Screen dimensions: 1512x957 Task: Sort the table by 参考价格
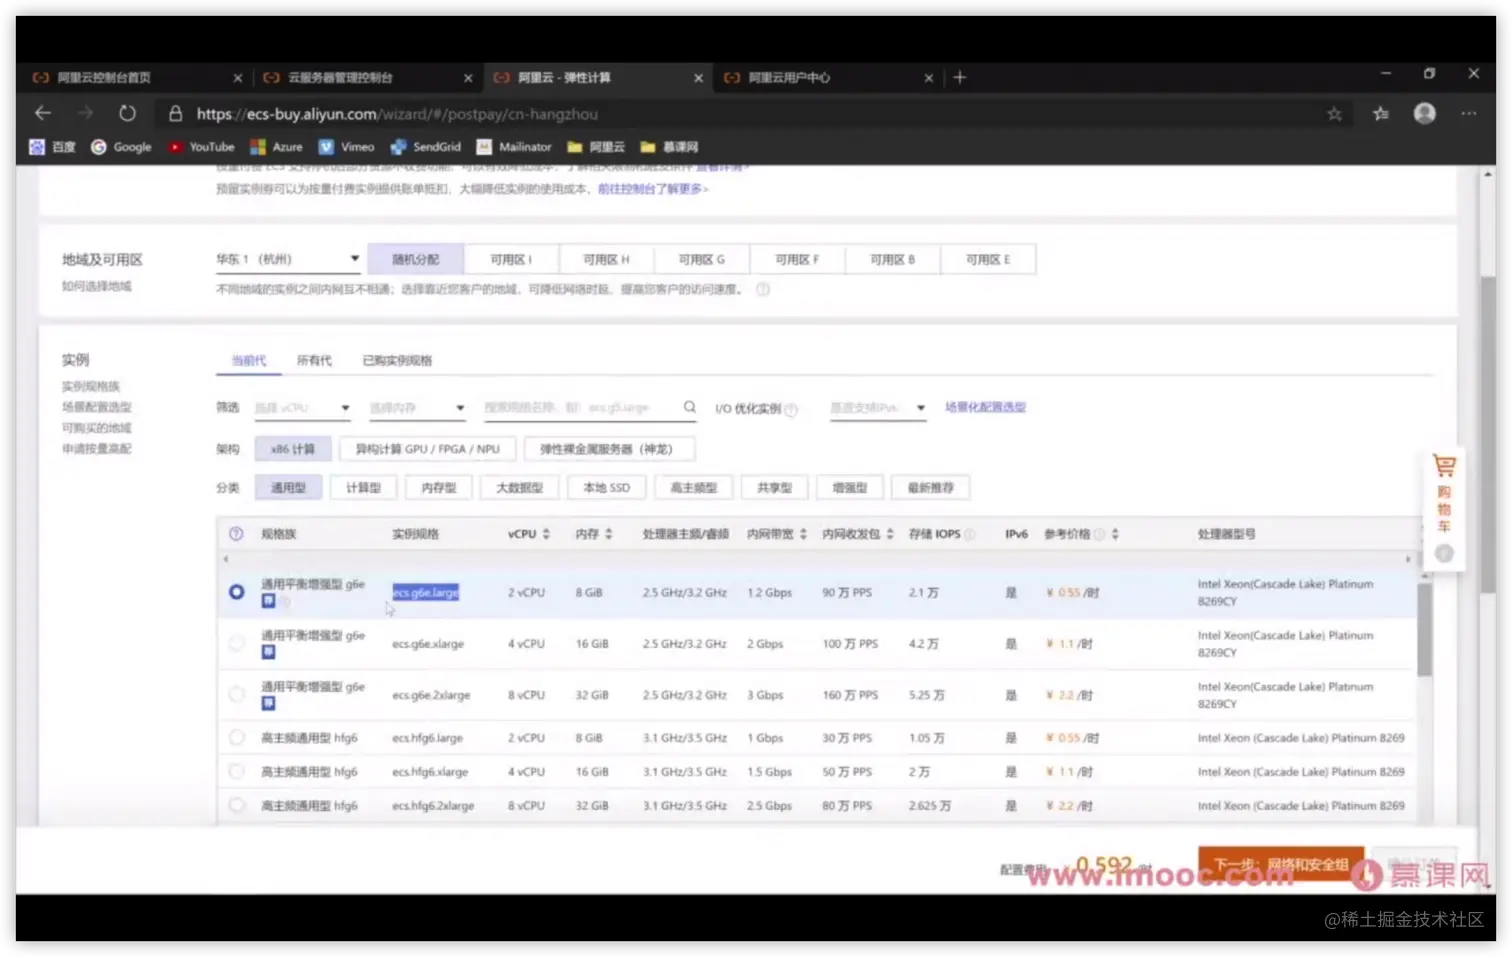click(x=1115, y=534)
